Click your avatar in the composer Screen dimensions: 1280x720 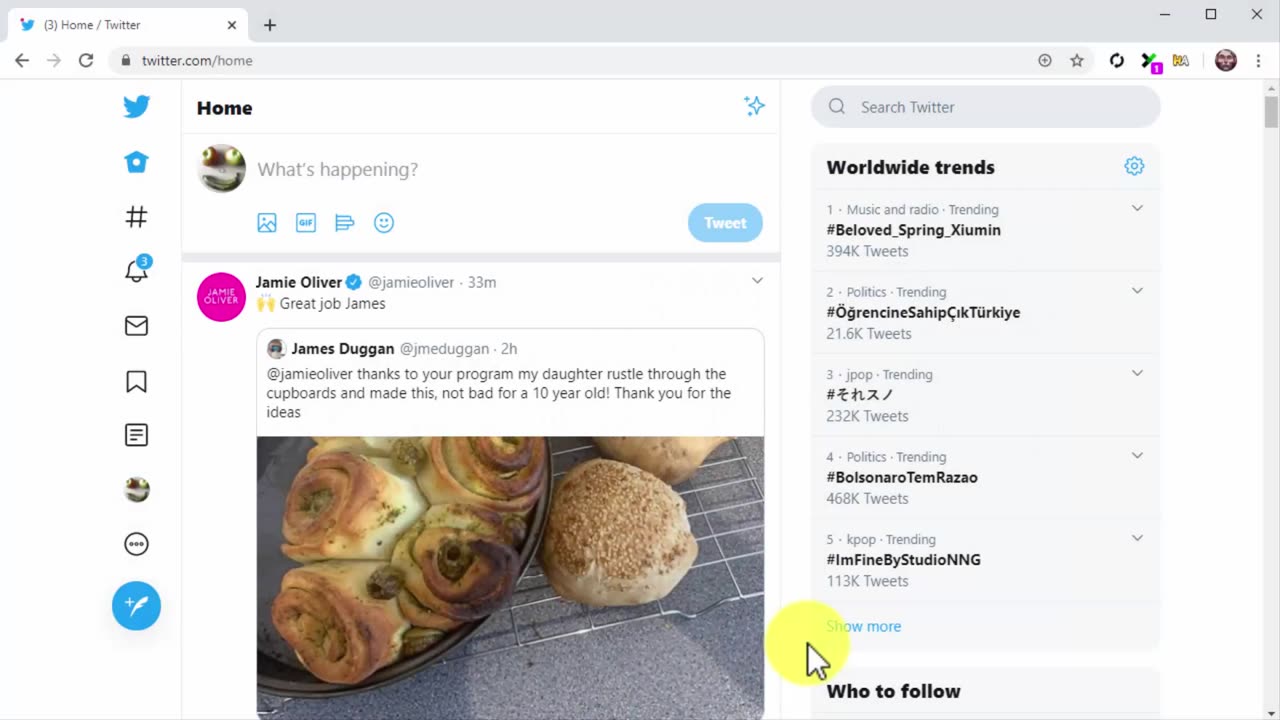click(221, 168)
